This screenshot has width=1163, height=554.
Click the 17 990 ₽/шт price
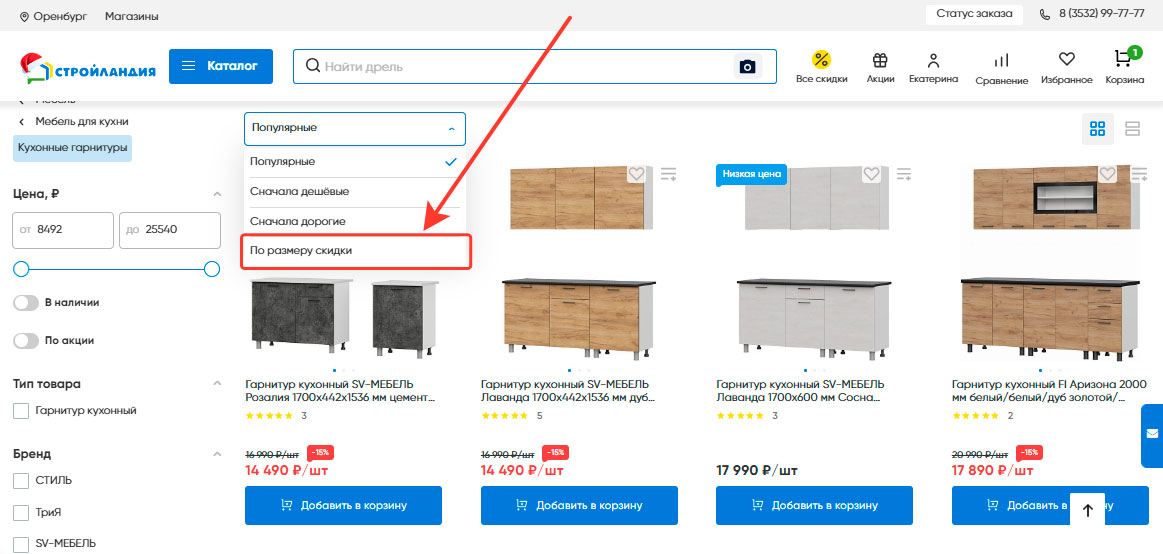[757, 470]
